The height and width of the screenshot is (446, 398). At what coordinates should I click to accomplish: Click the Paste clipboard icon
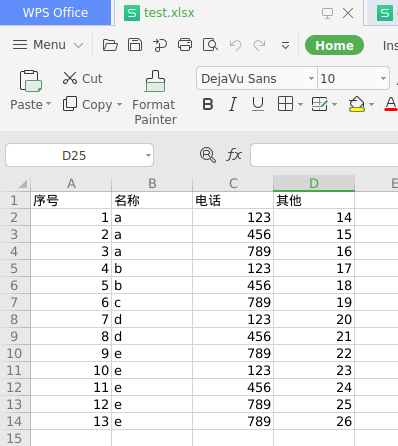pos(30,81)
